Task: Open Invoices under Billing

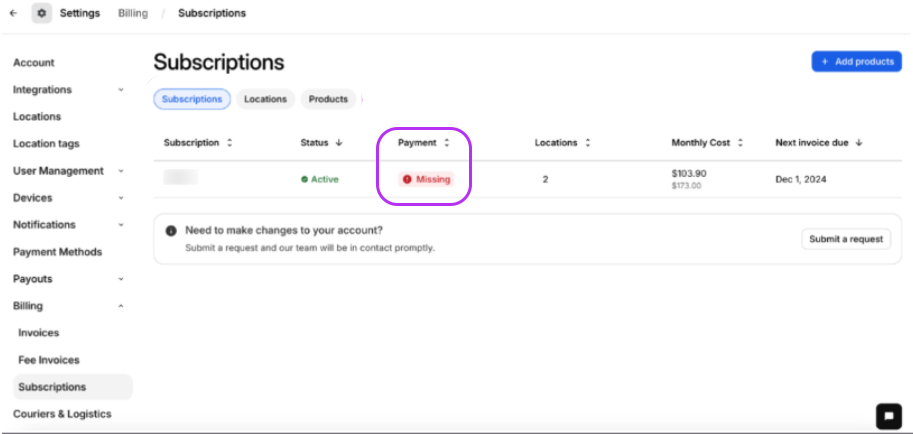Action: point(39,333)
